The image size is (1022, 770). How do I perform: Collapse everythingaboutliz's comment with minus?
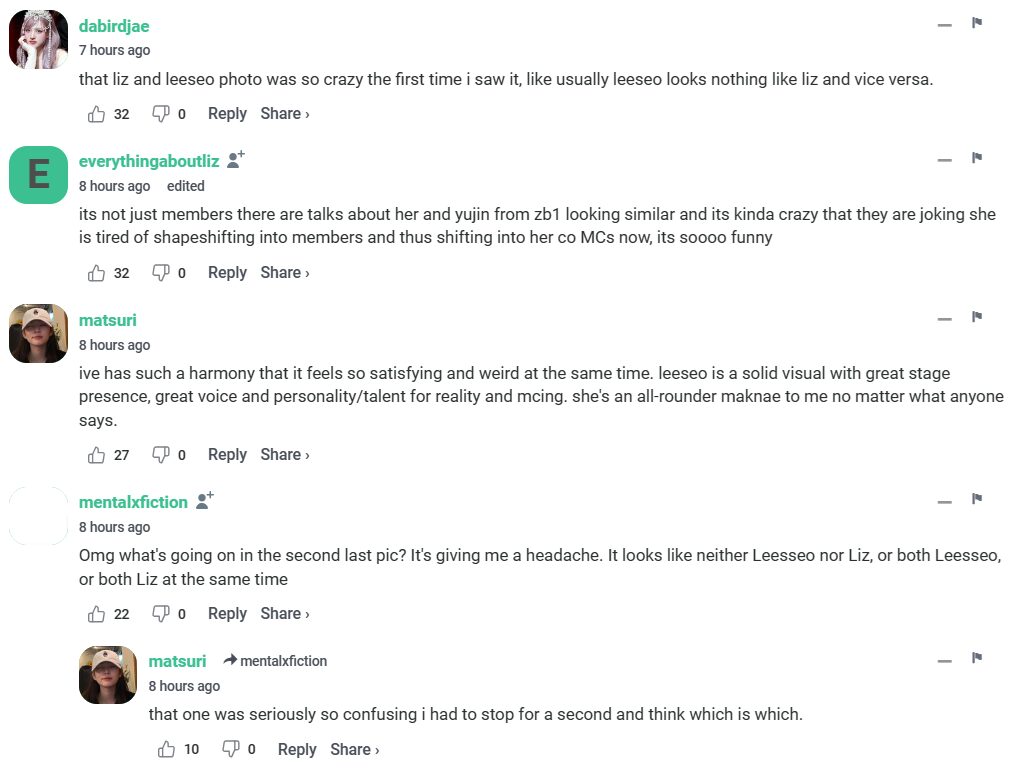click(x=944, y=160)
